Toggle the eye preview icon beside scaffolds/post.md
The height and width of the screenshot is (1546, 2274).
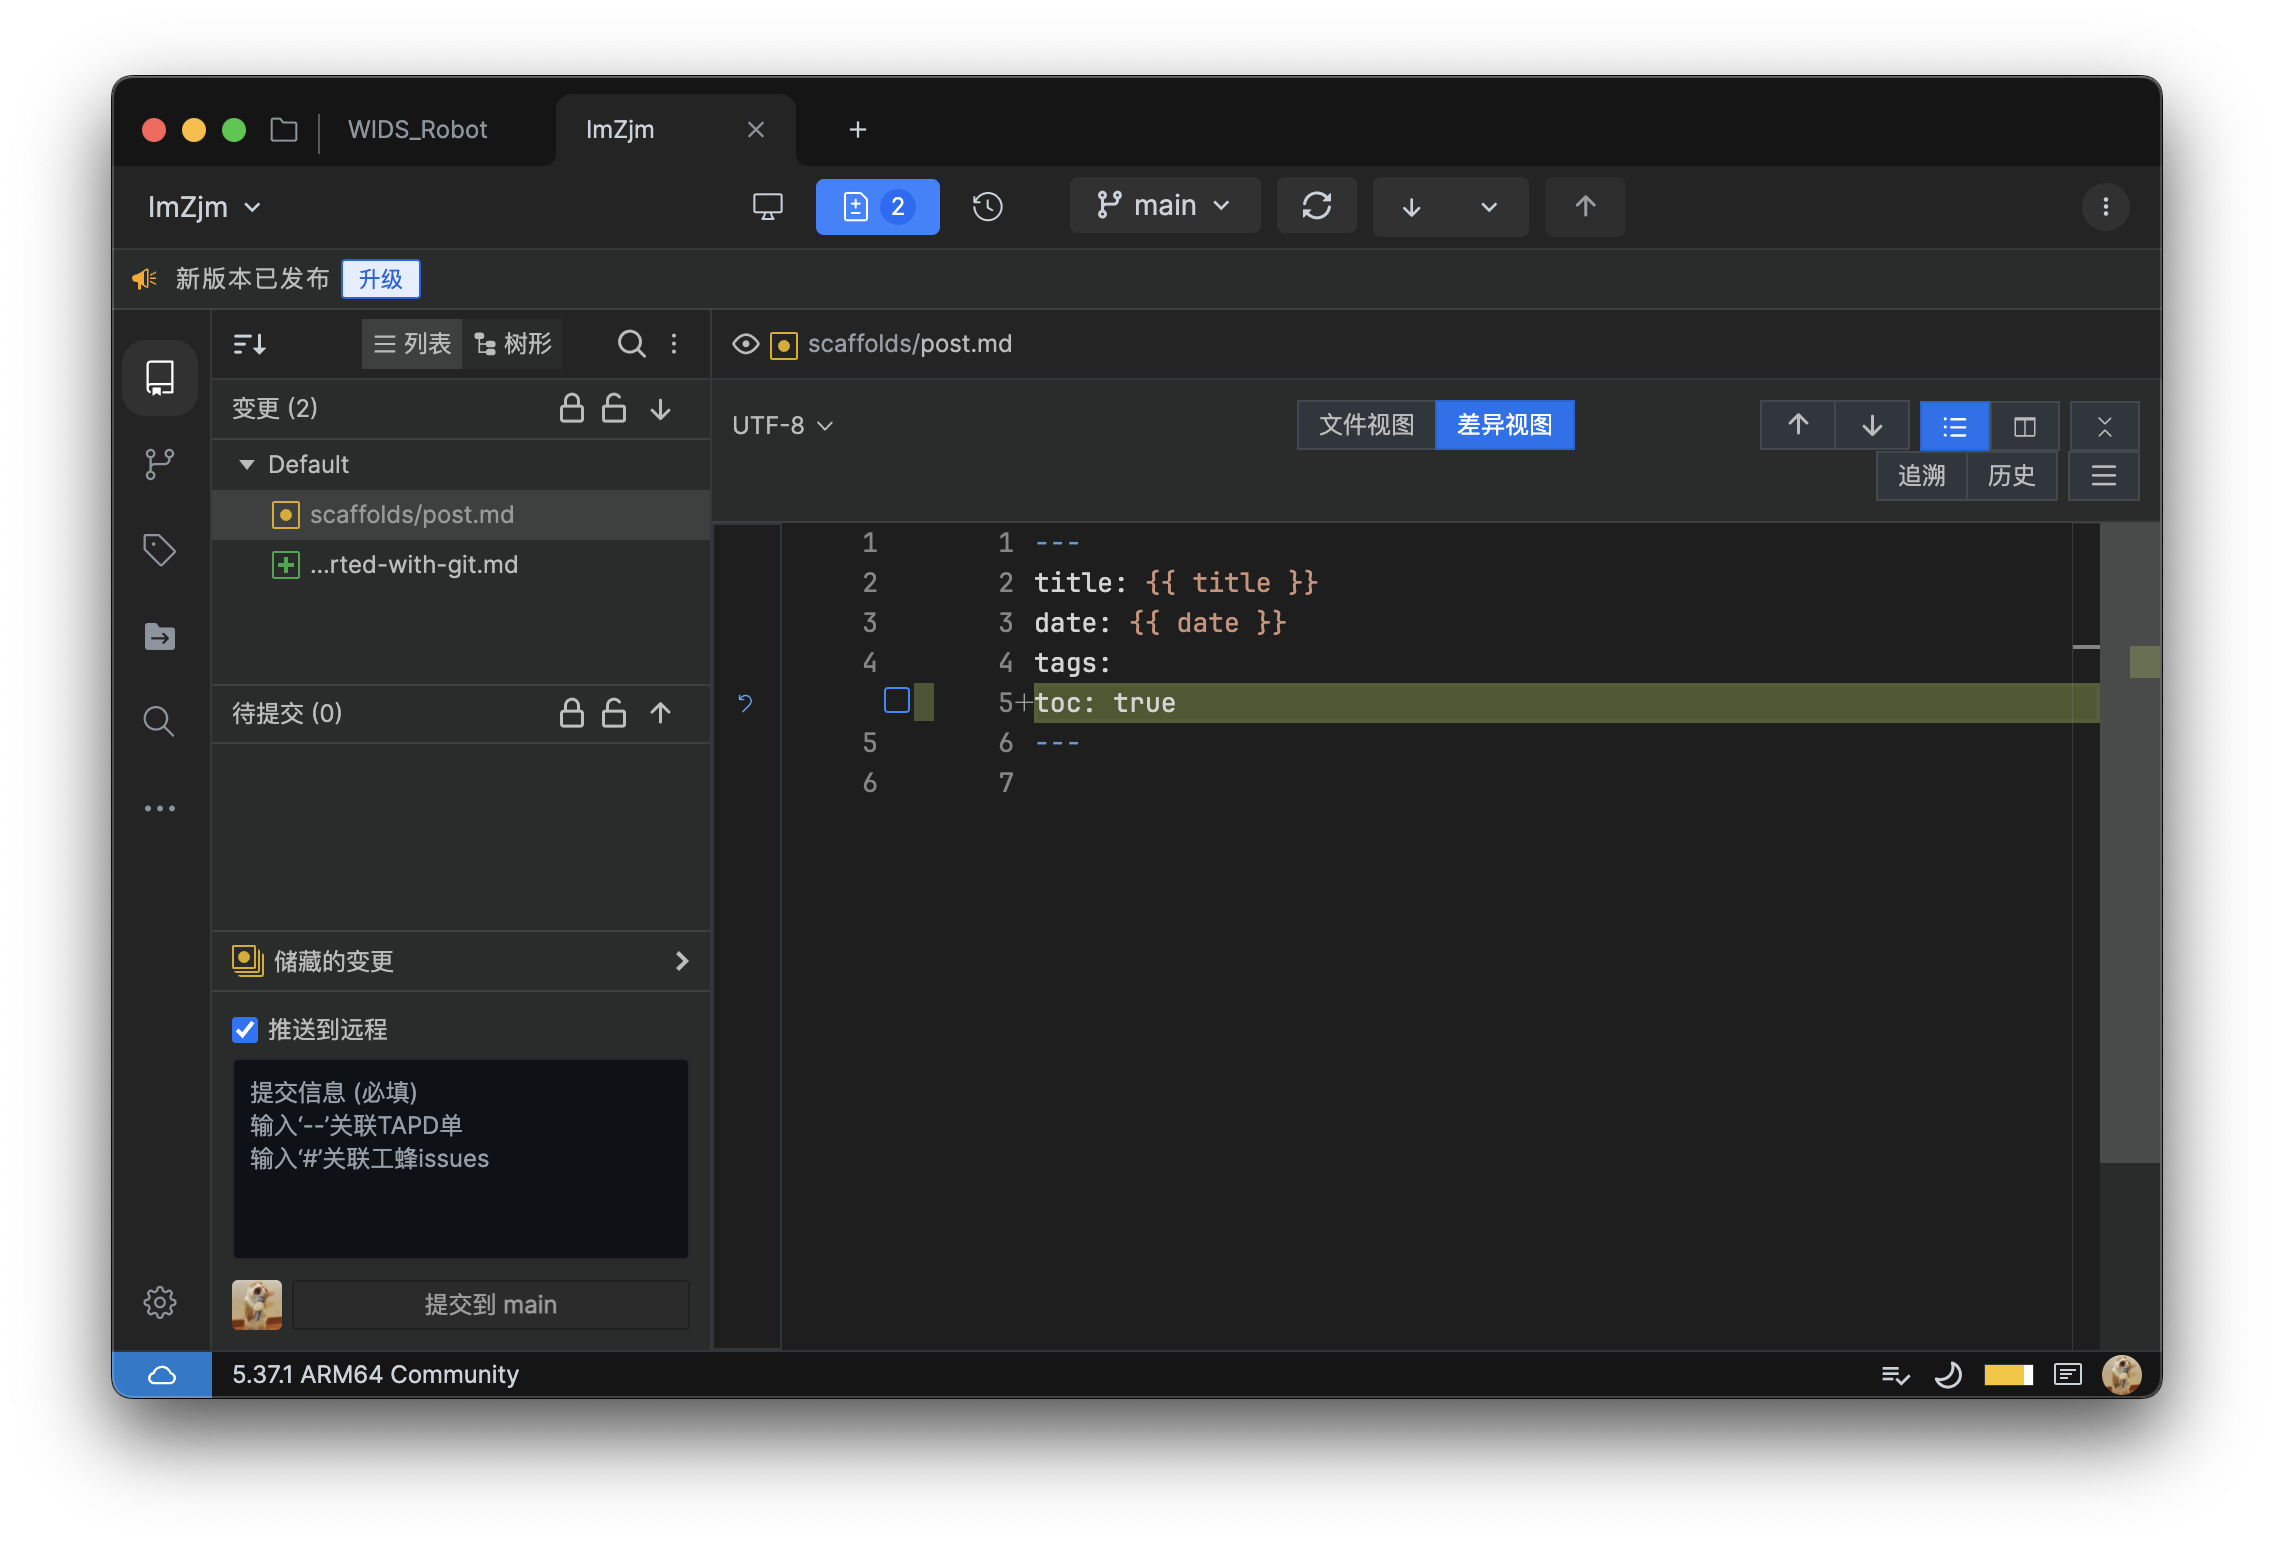coord(745,344)
